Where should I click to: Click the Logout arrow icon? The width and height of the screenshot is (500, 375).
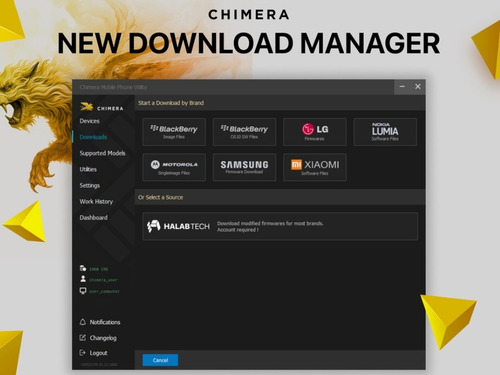82,352
